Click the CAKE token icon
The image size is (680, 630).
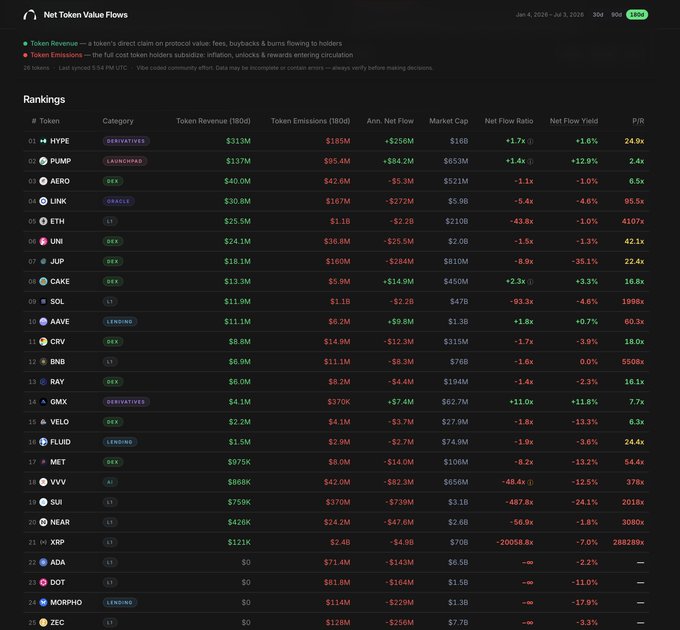click(43, 281)
